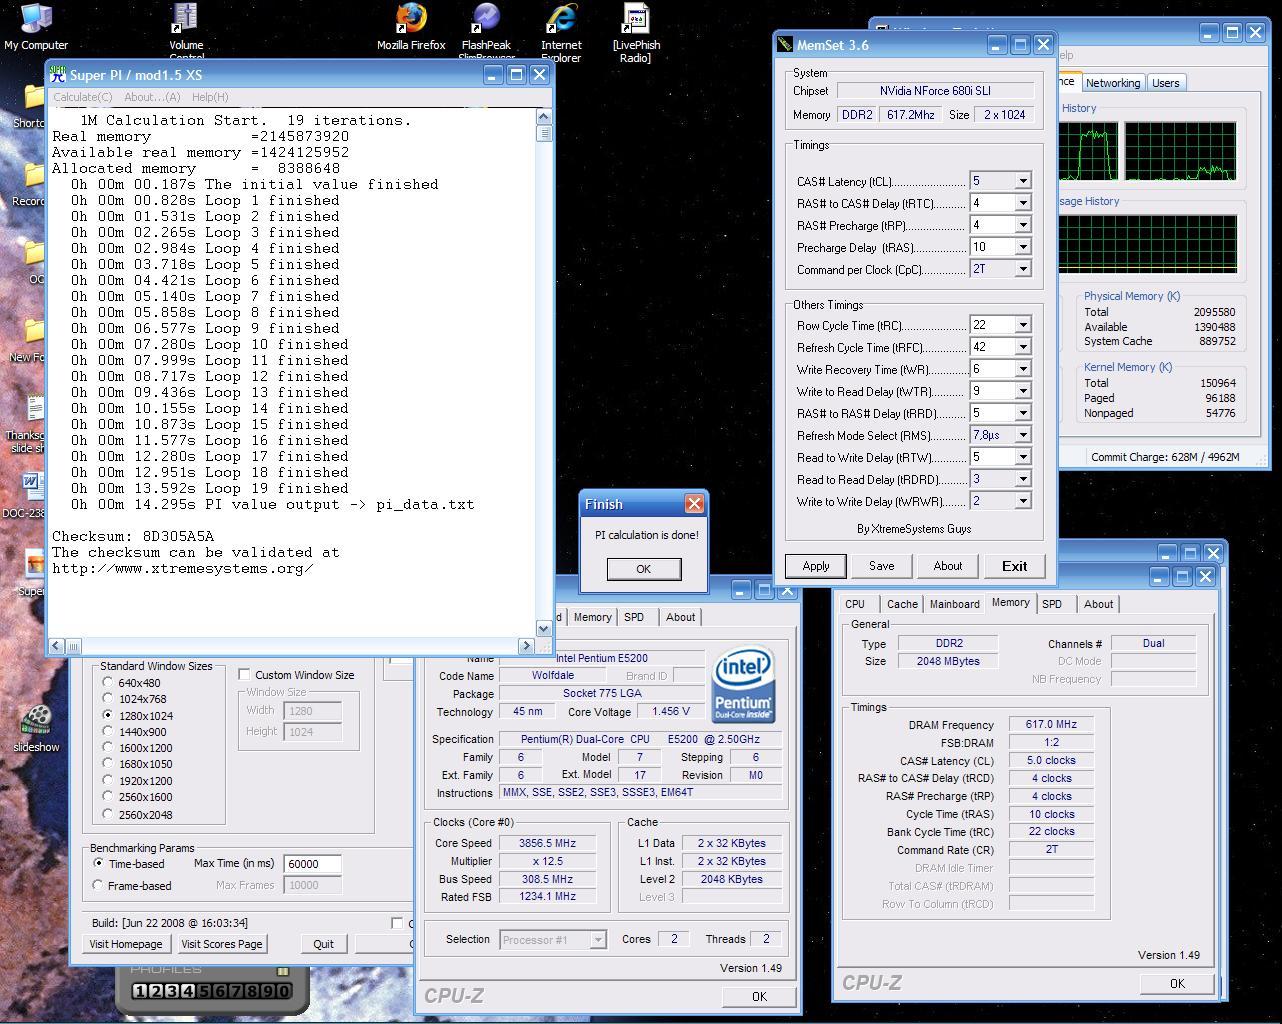
Task: Select 1024x768 window size radio
Action: (x=108, y=699)
